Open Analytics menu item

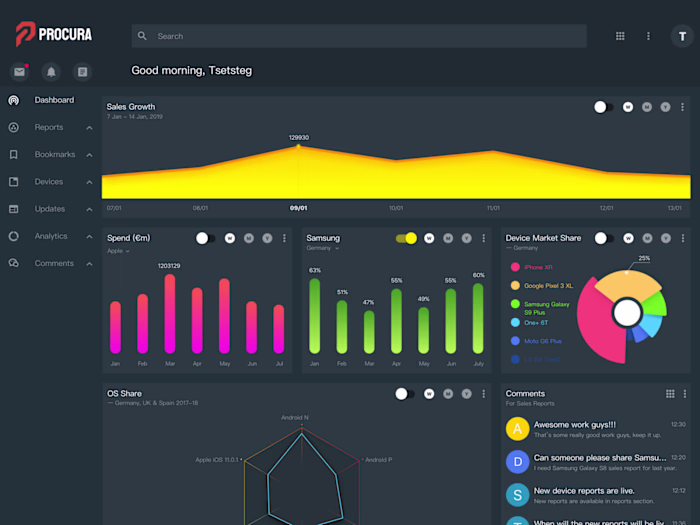51,236
